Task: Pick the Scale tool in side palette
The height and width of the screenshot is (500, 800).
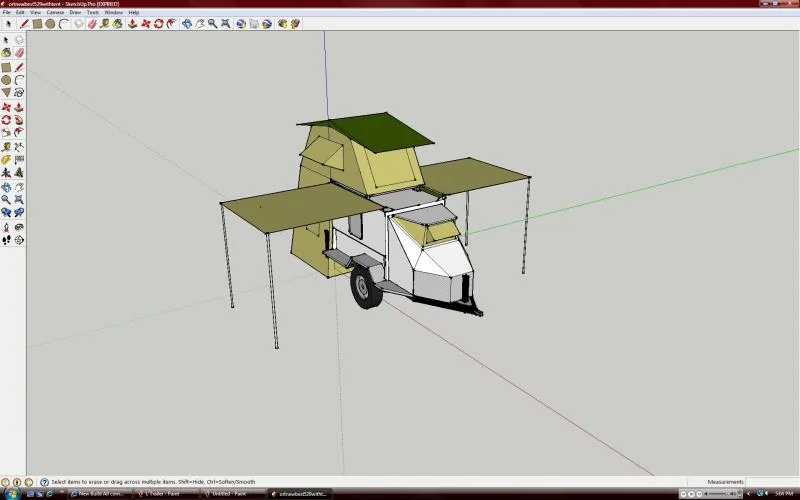Action: (6, 133)
